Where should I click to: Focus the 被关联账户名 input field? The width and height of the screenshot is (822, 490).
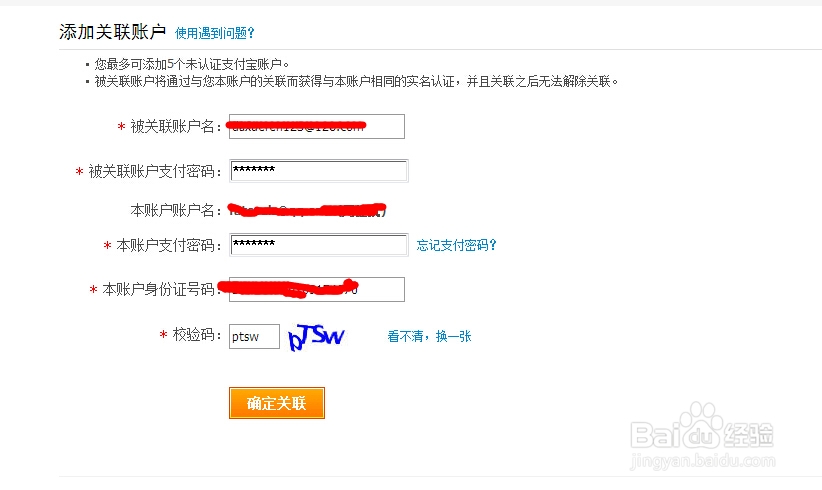[x=316, y=126]
